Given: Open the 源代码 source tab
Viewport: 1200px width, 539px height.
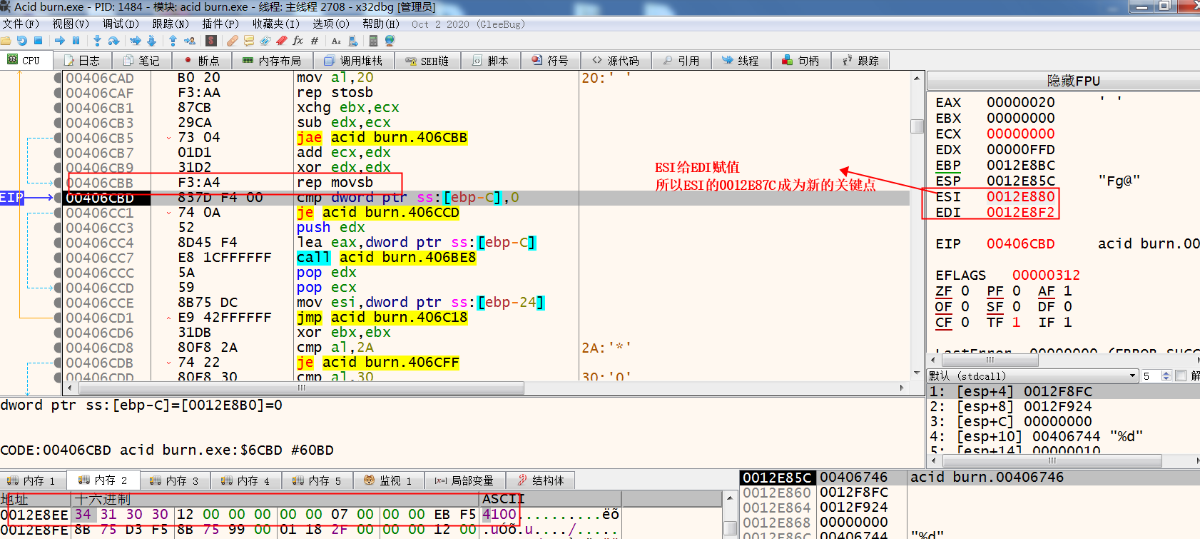Looking at the screenshot, I should coord(616,60).
